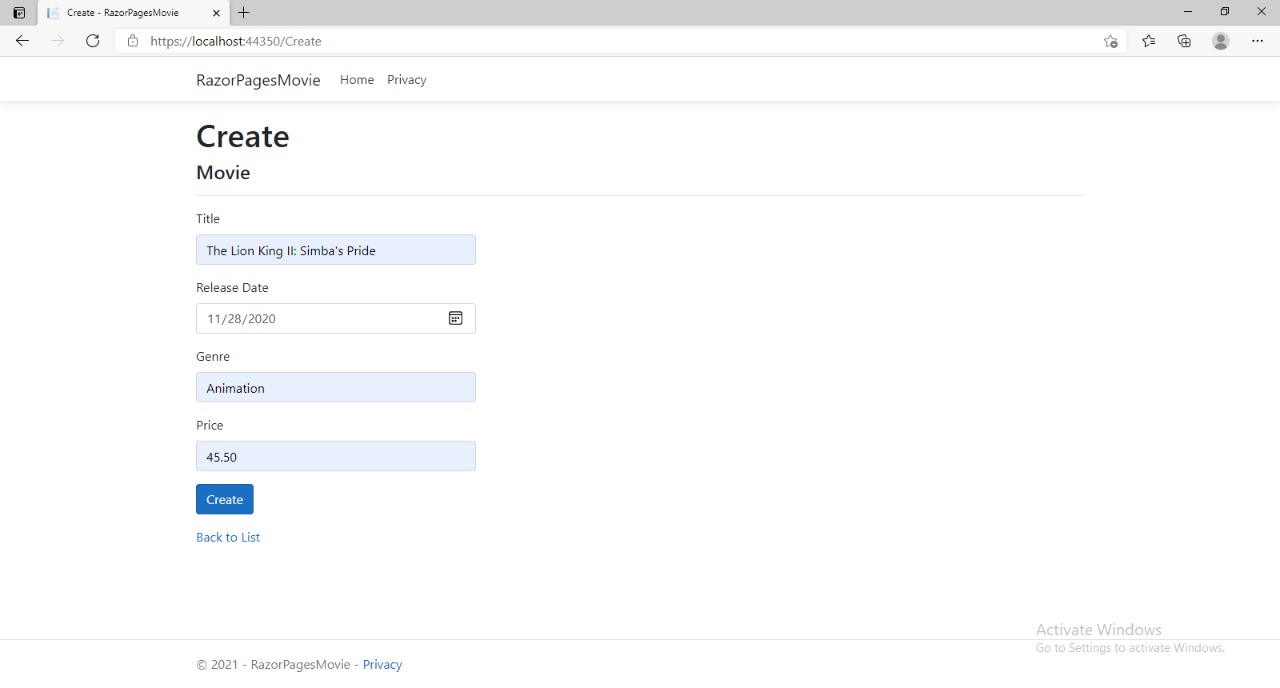Close the Create - RazorPagesMovie tab
Viewport: 1280px width, 688px height.
coord(216,13)
